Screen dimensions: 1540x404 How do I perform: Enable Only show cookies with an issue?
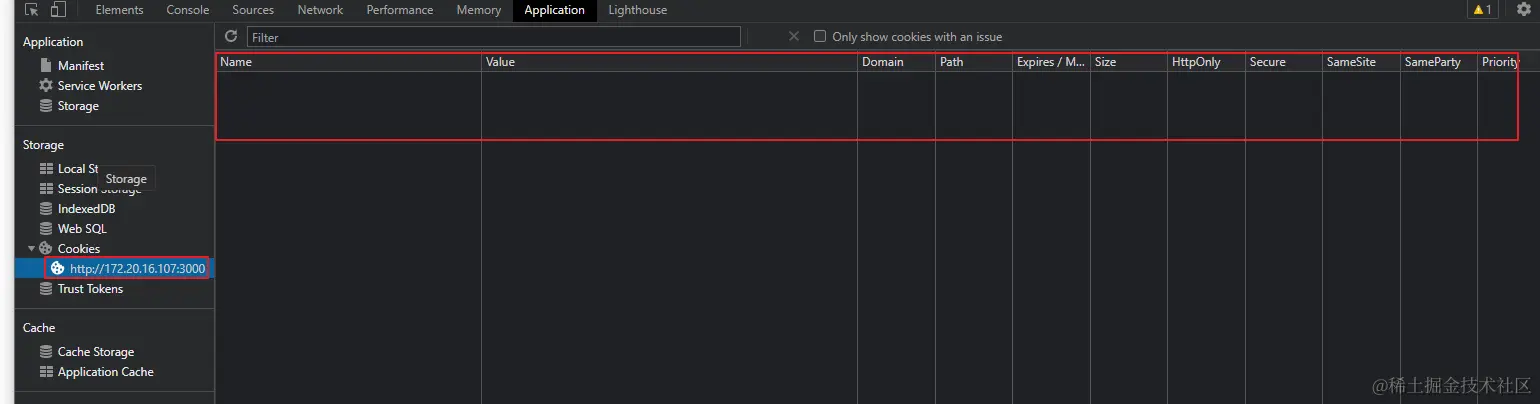[x=820, y=36]
